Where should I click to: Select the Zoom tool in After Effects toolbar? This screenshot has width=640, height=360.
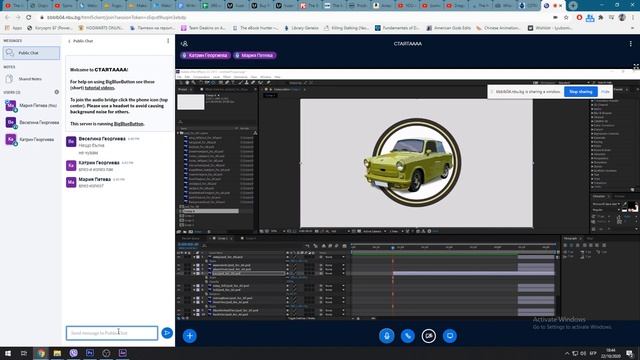click(x=194, y=83)
